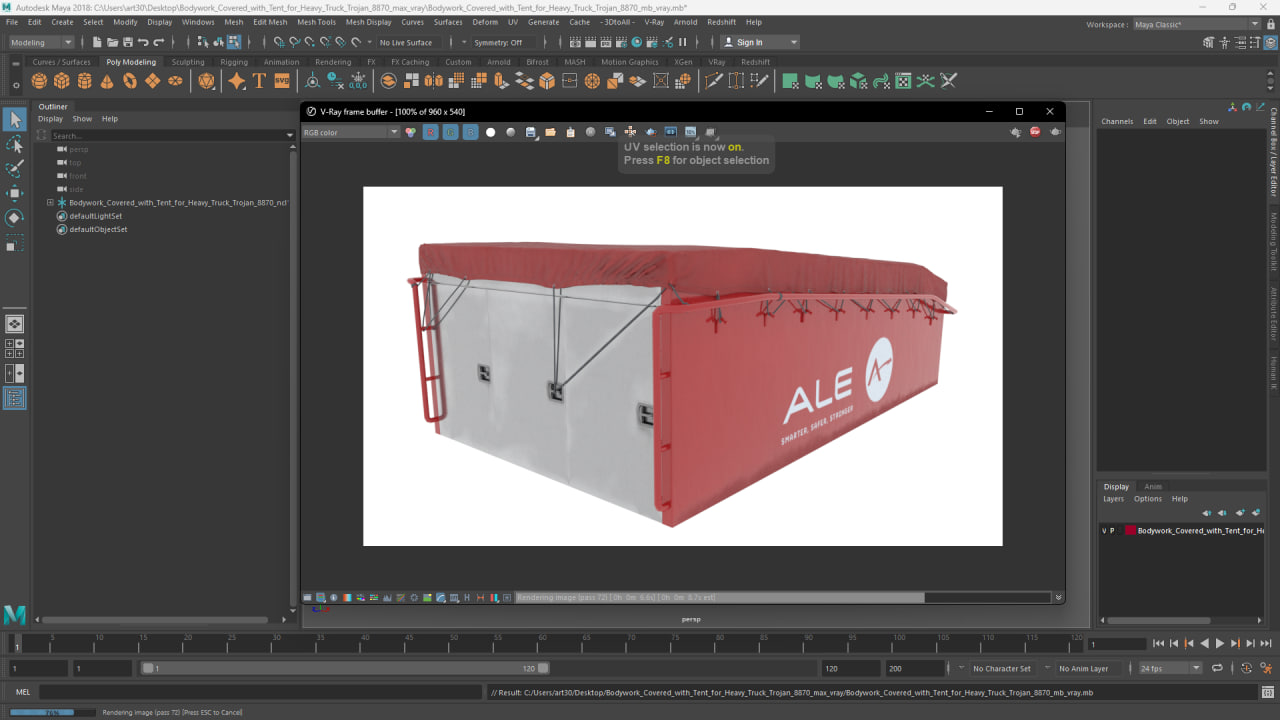Open the 24 fps frame rate dropdown

[x=1169, y=668]
